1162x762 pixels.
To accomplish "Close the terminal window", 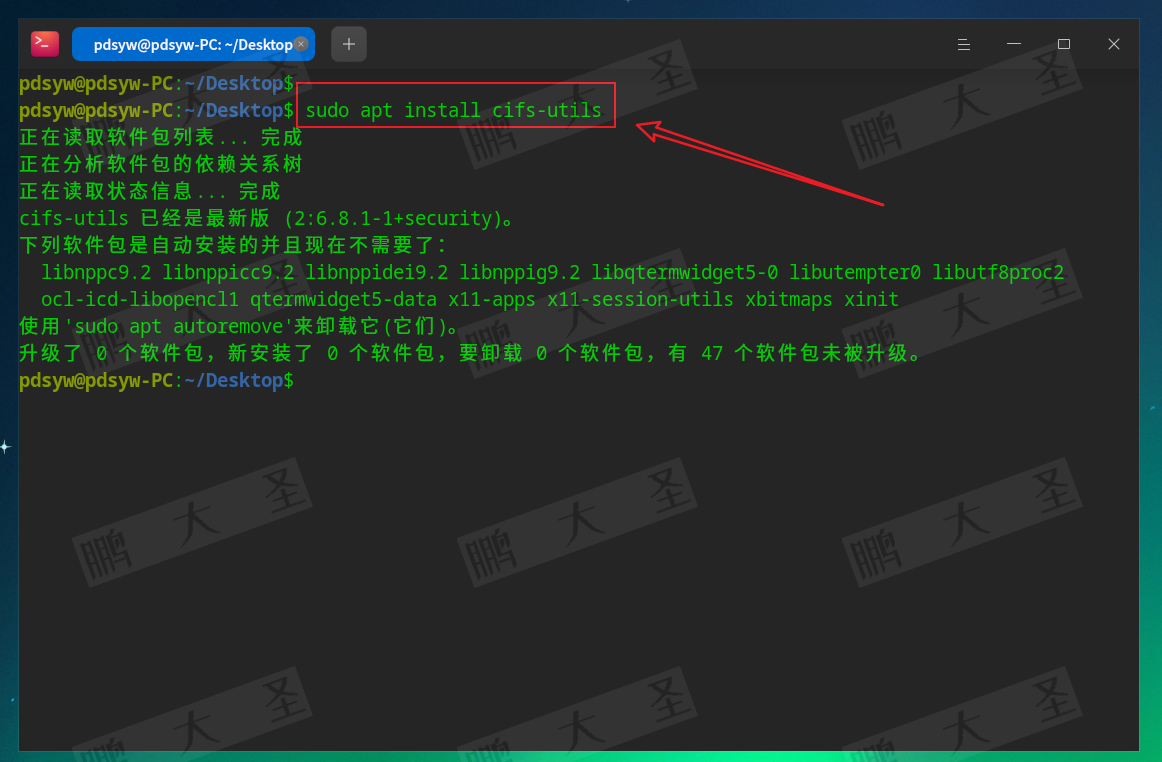I will coord(1113,44).
